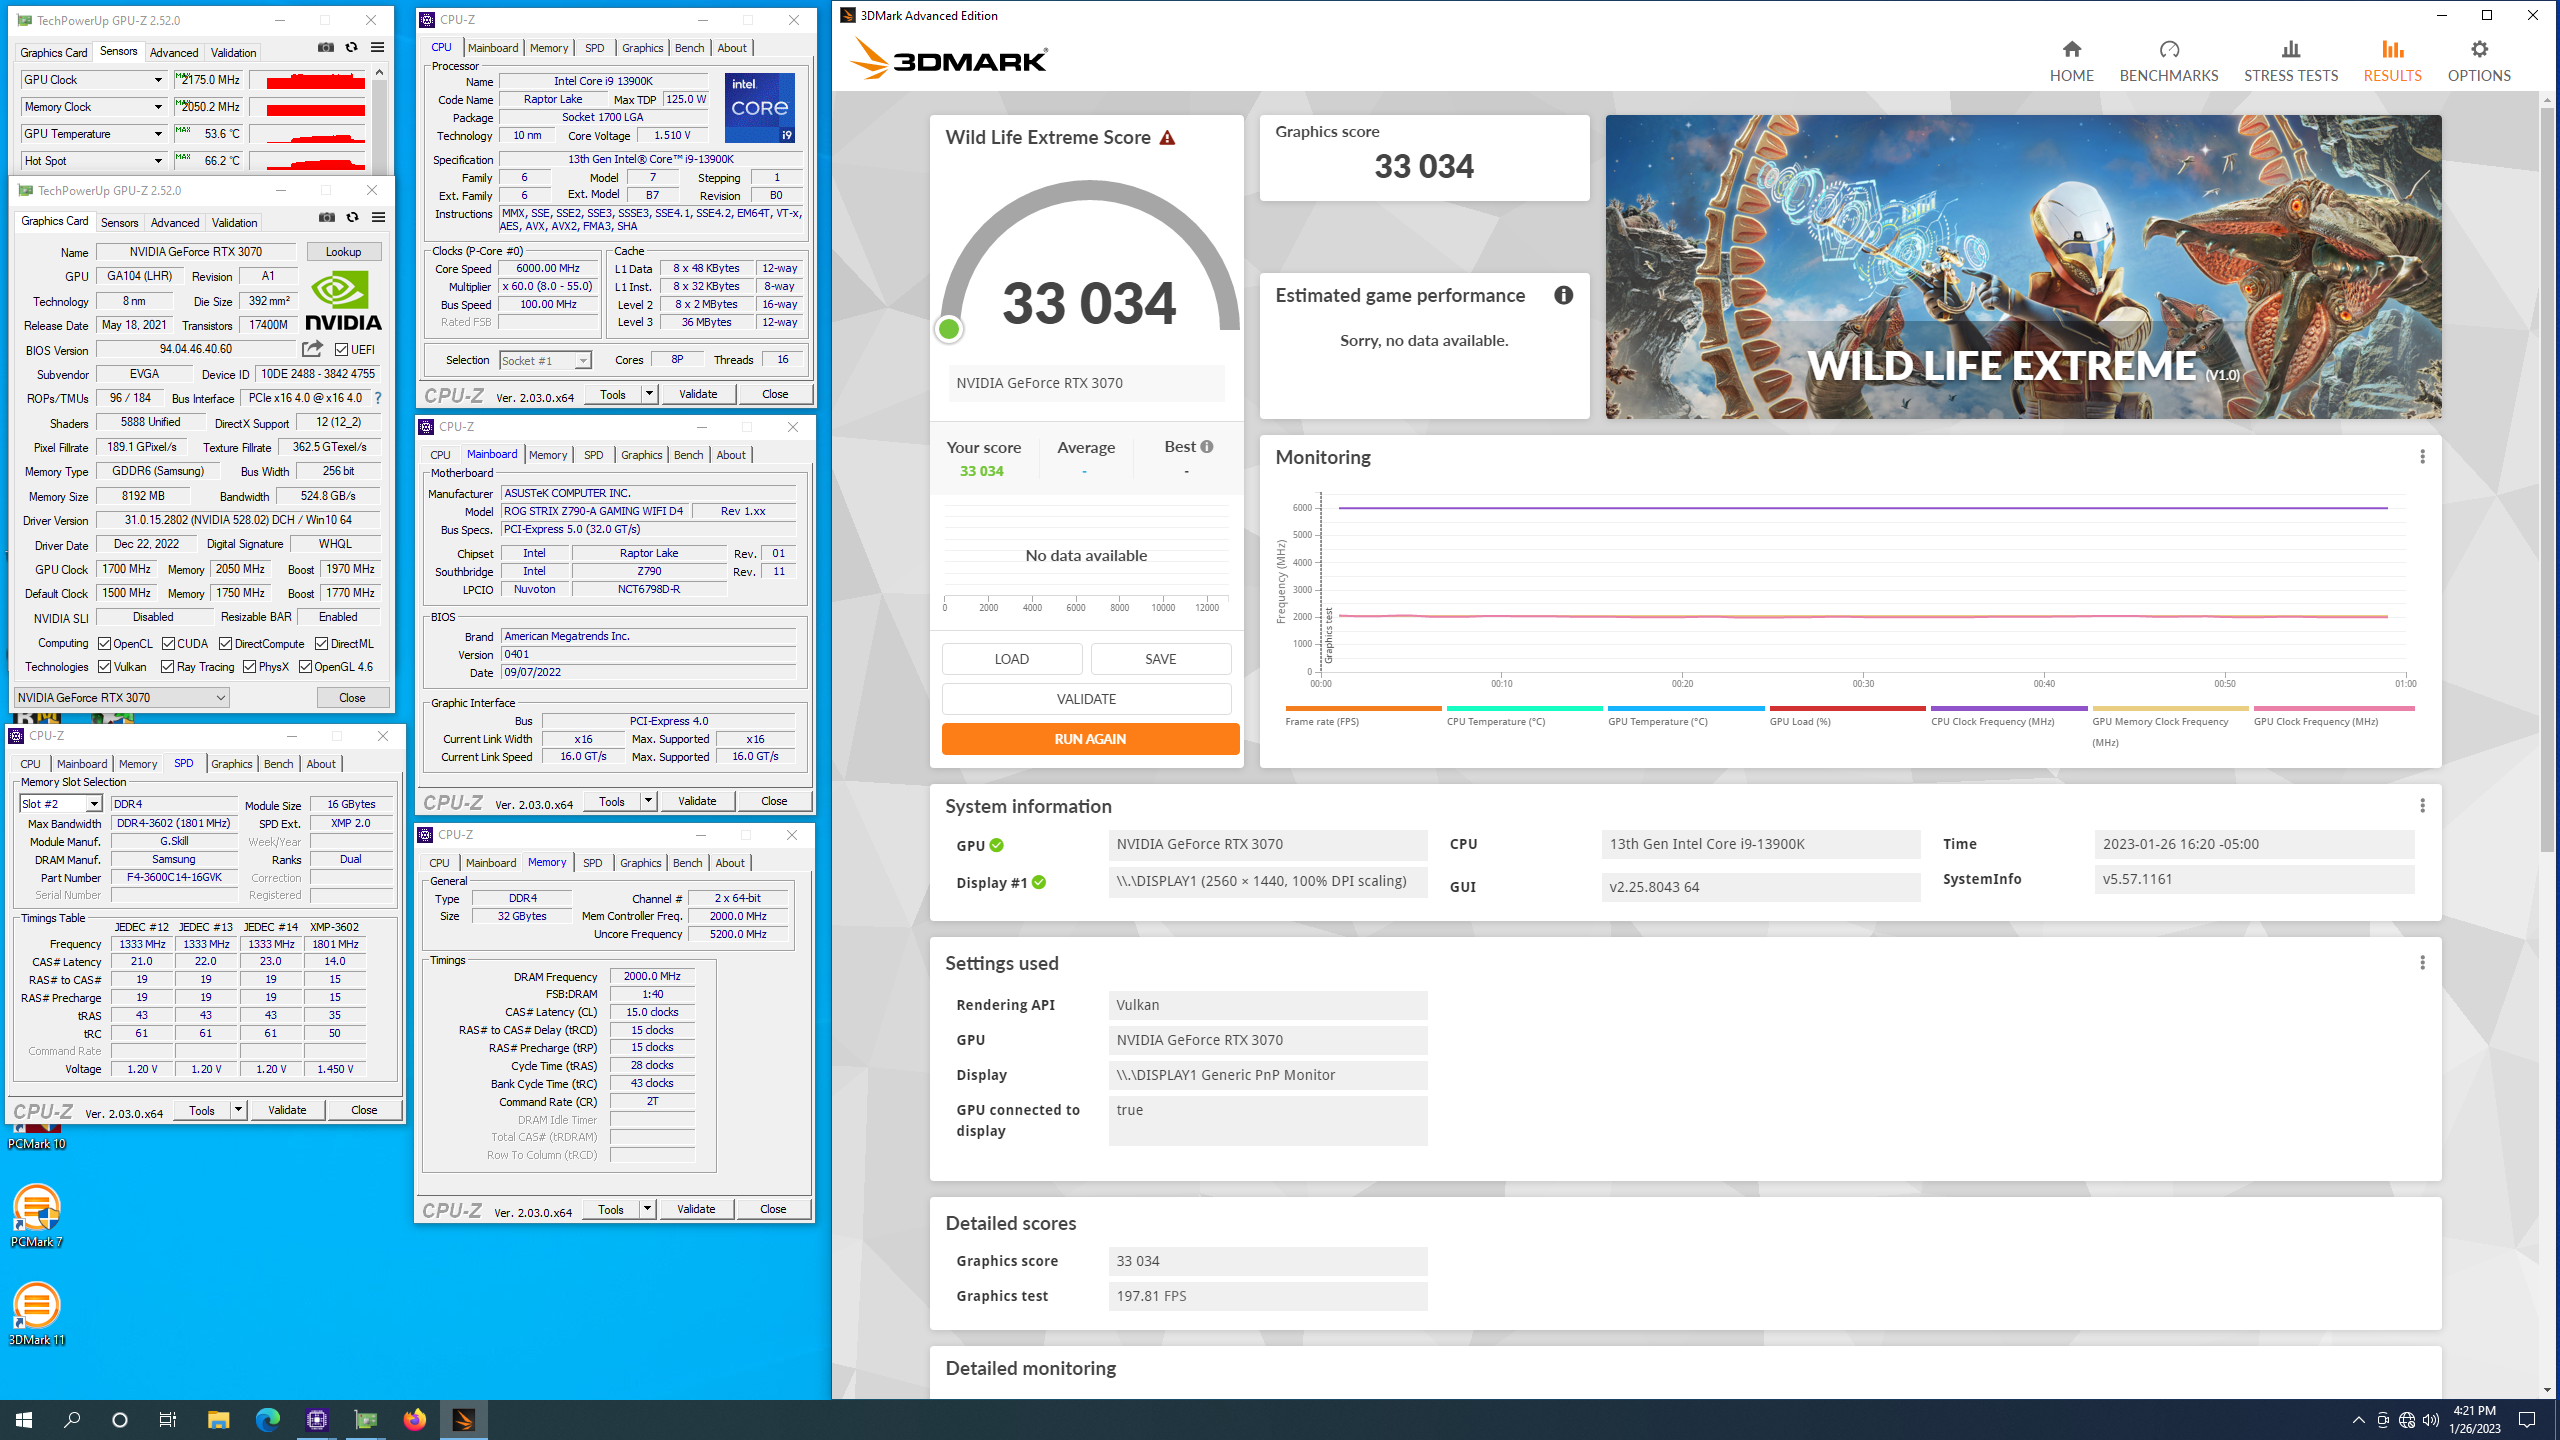Toggle the Ray Tracing checkbox in GPU-Z
2560x1440 pixels.
tap(168, 667)
